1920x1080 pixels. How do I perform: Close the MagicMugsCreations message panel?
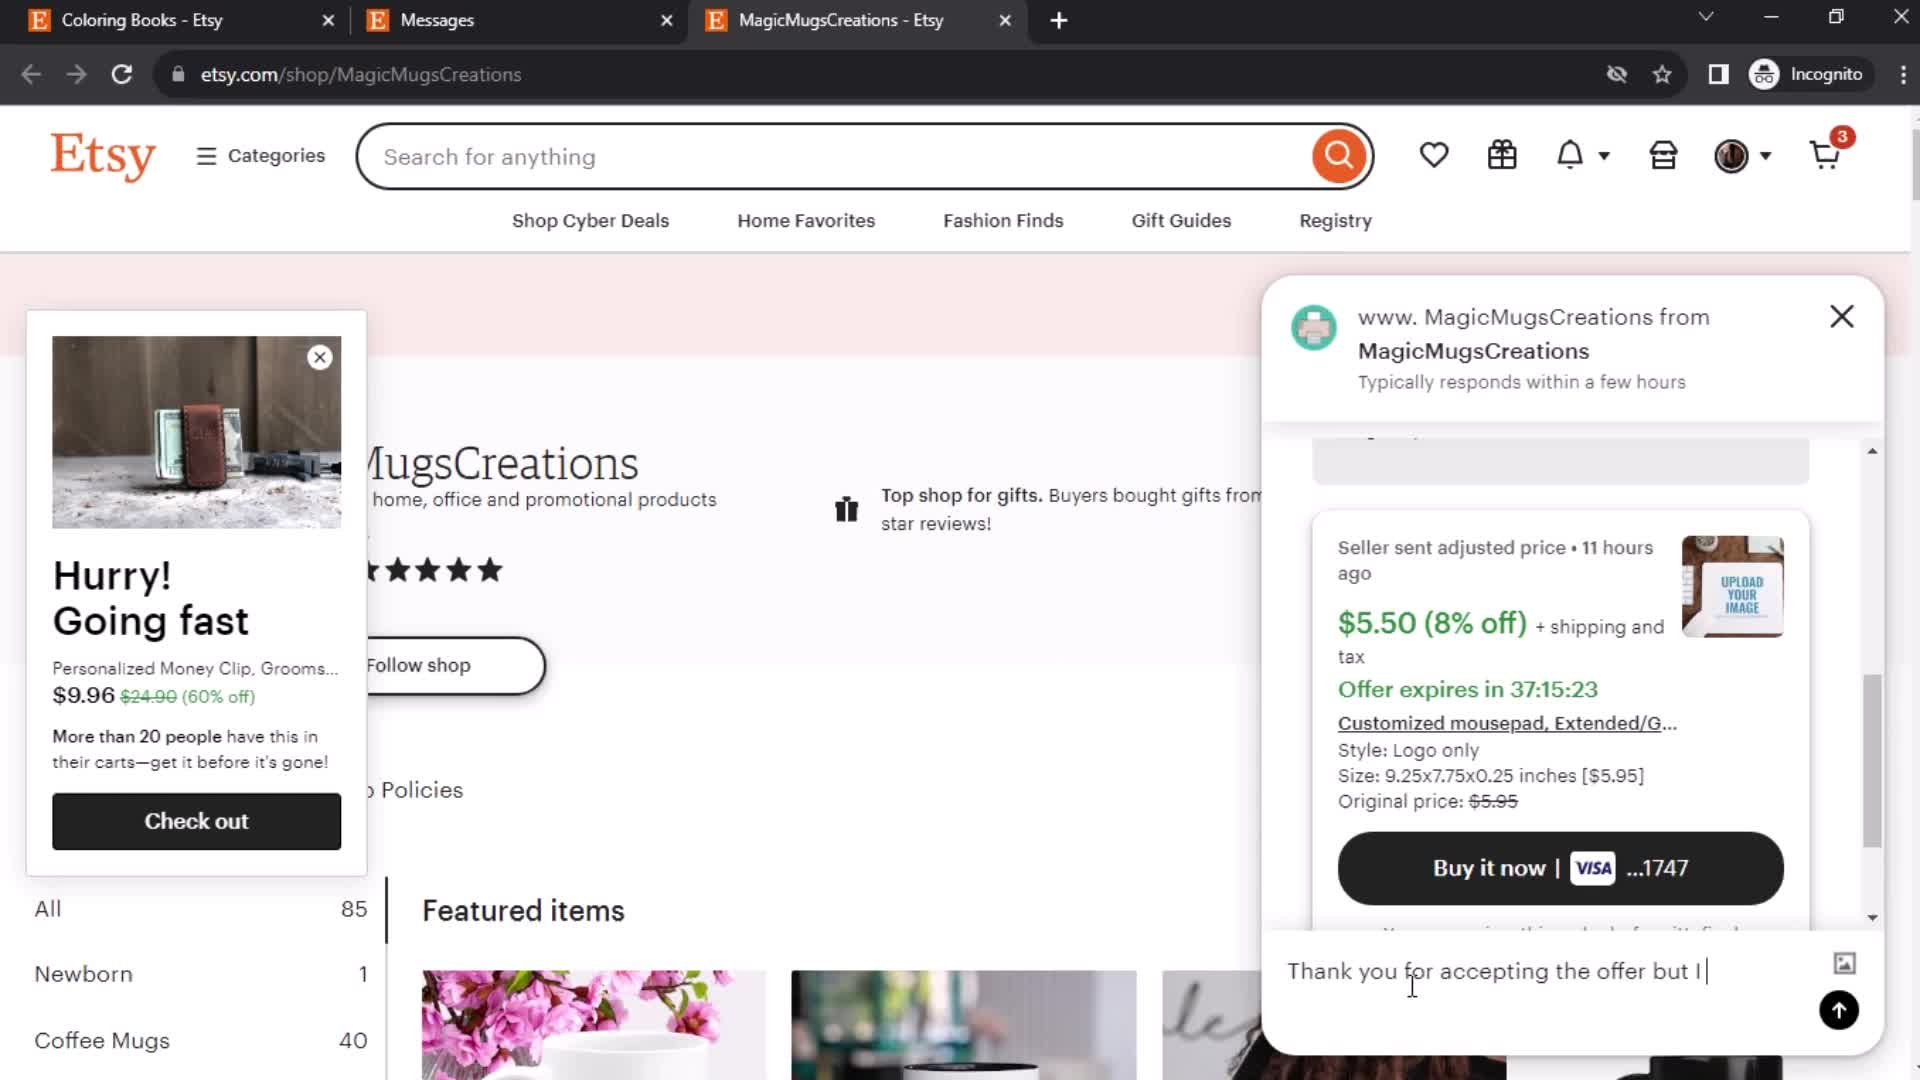1842,317
